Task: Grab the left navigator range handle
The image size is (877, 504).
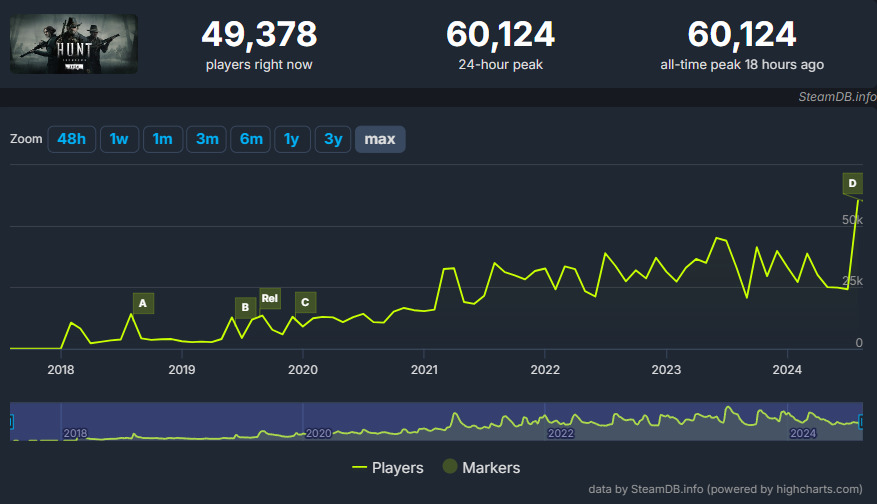Action: [11, 422]
